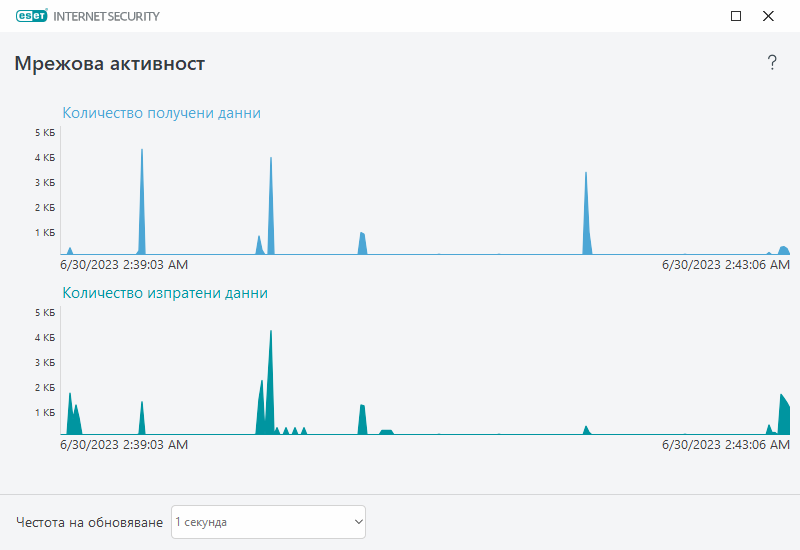Click the 2:39:03 AM timestamp under sent chart
Screen dimensions: 800x550
124,445
